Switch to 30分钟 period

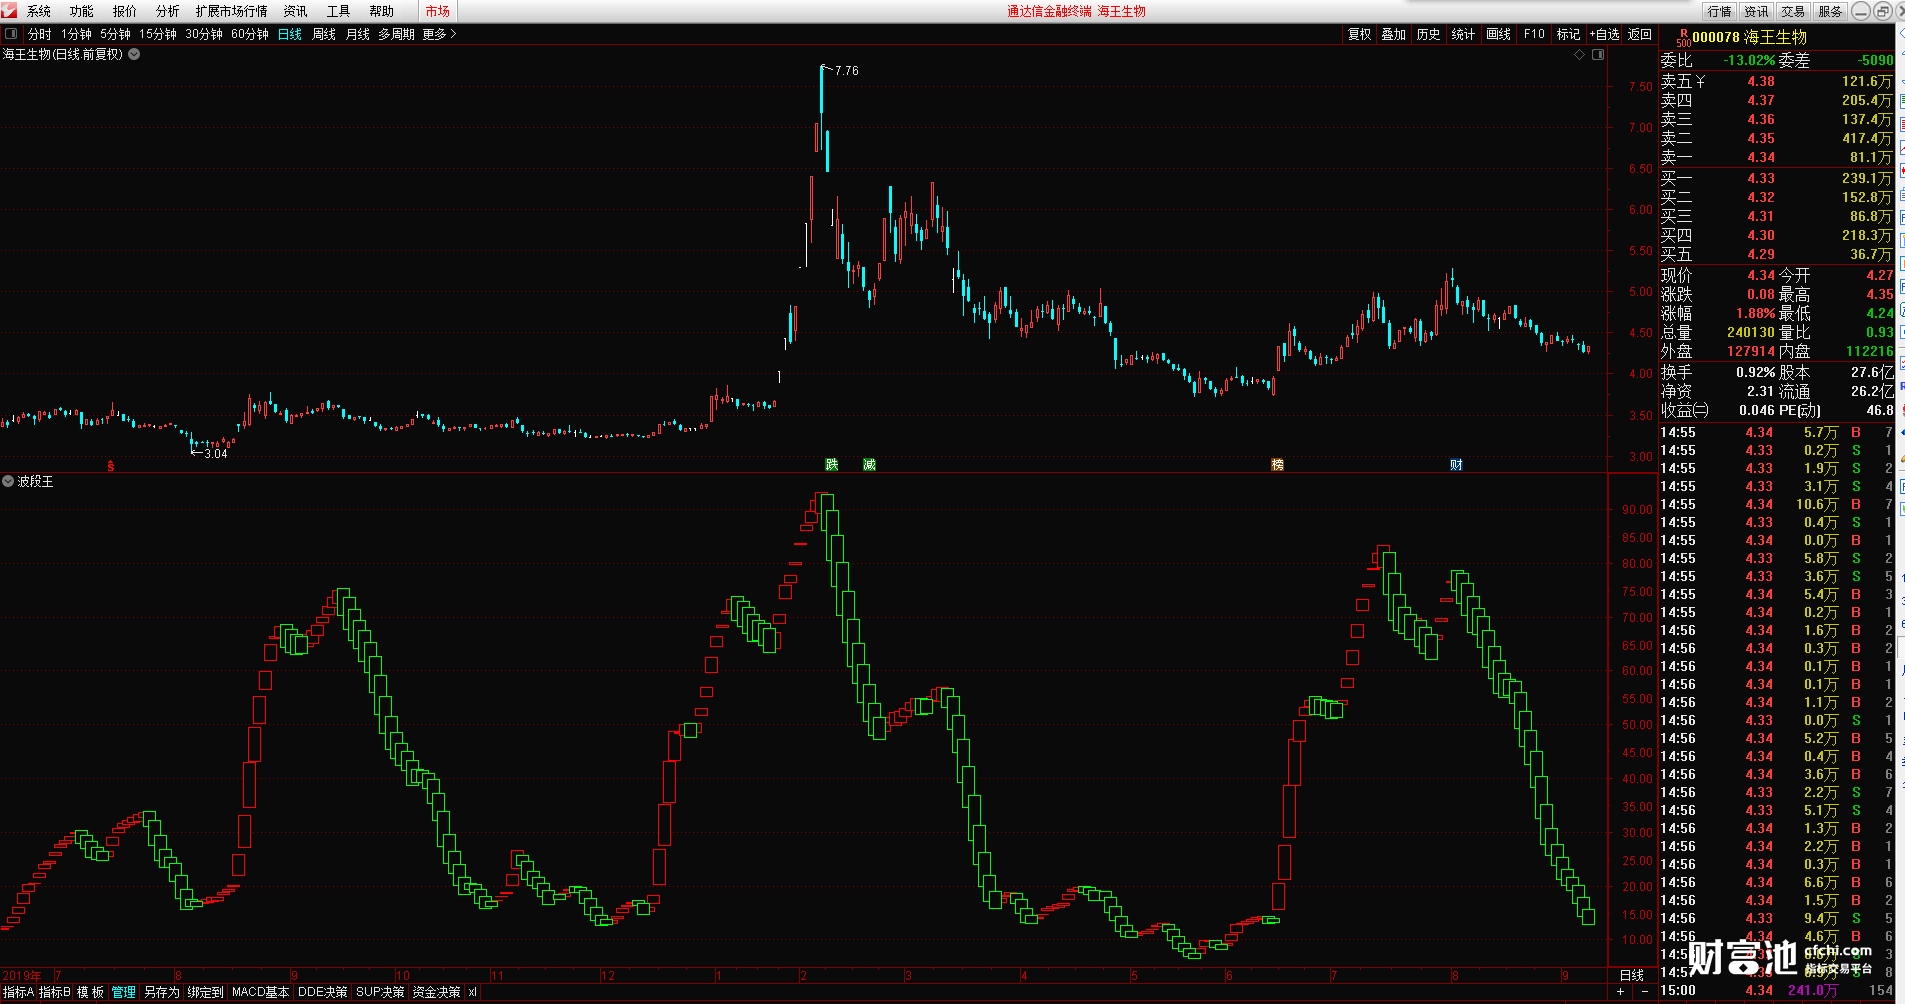(204, 34)
